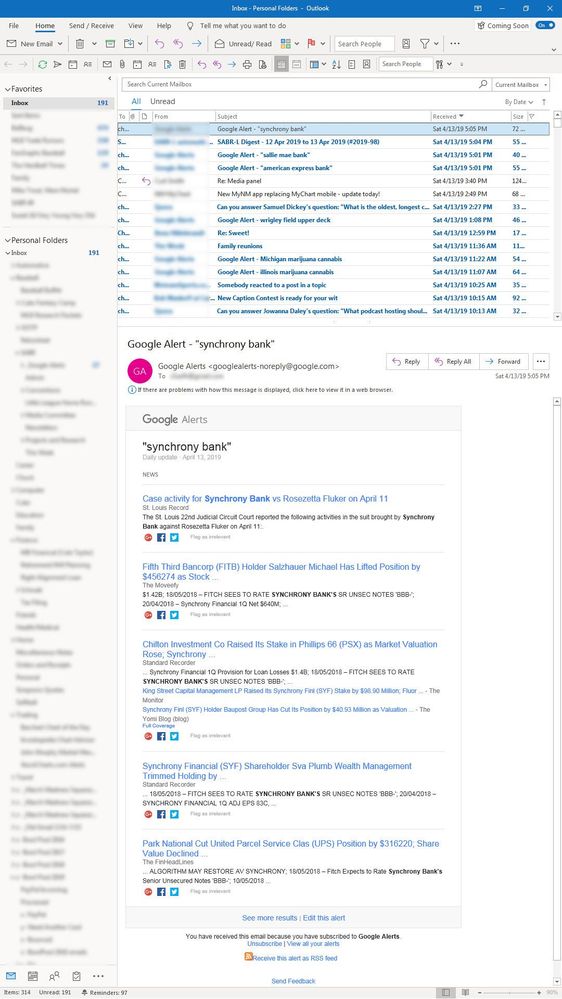Open the Case activity for Synchrony Bank link
The height and width of the screenshot is (999, 562).
click(265, 498)
